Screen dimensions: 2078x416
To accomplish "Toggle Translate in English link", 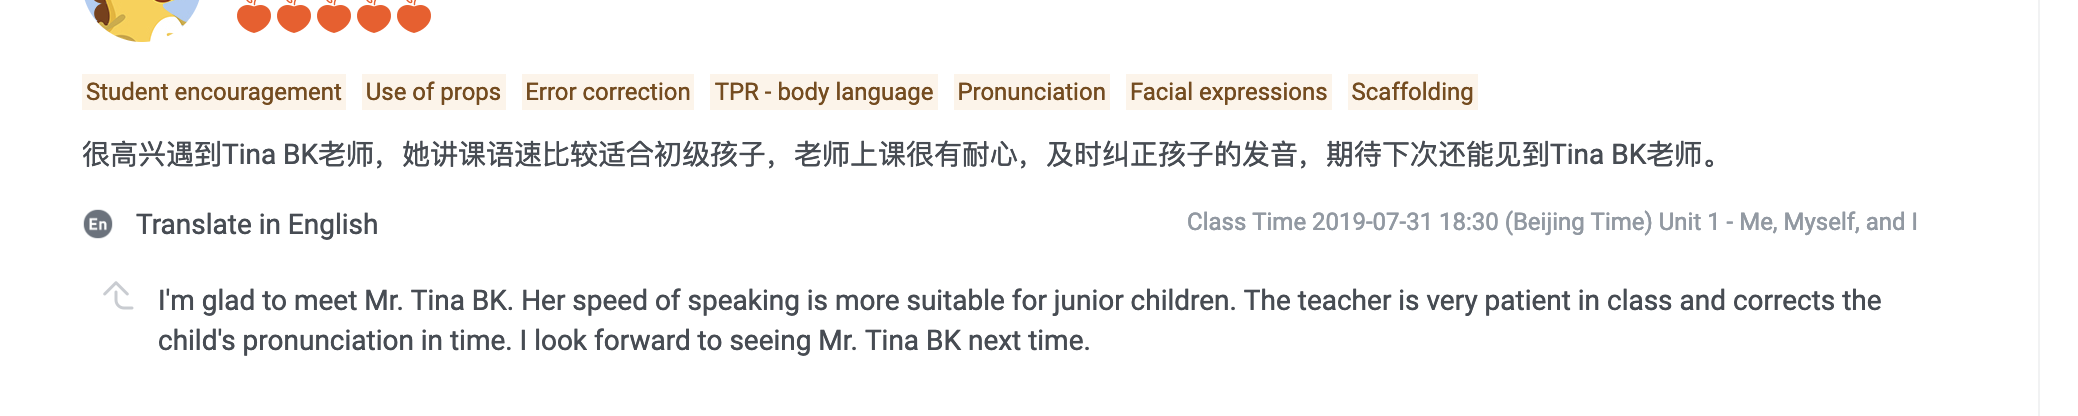I will [x=257, y=224].
